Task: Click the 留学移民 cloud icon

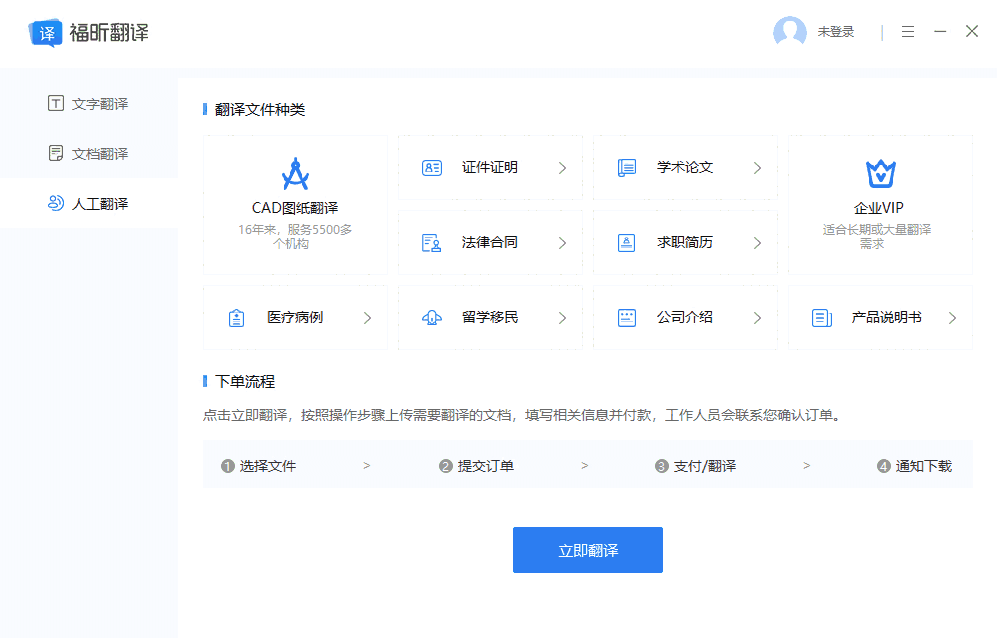Action: point(430,316)
